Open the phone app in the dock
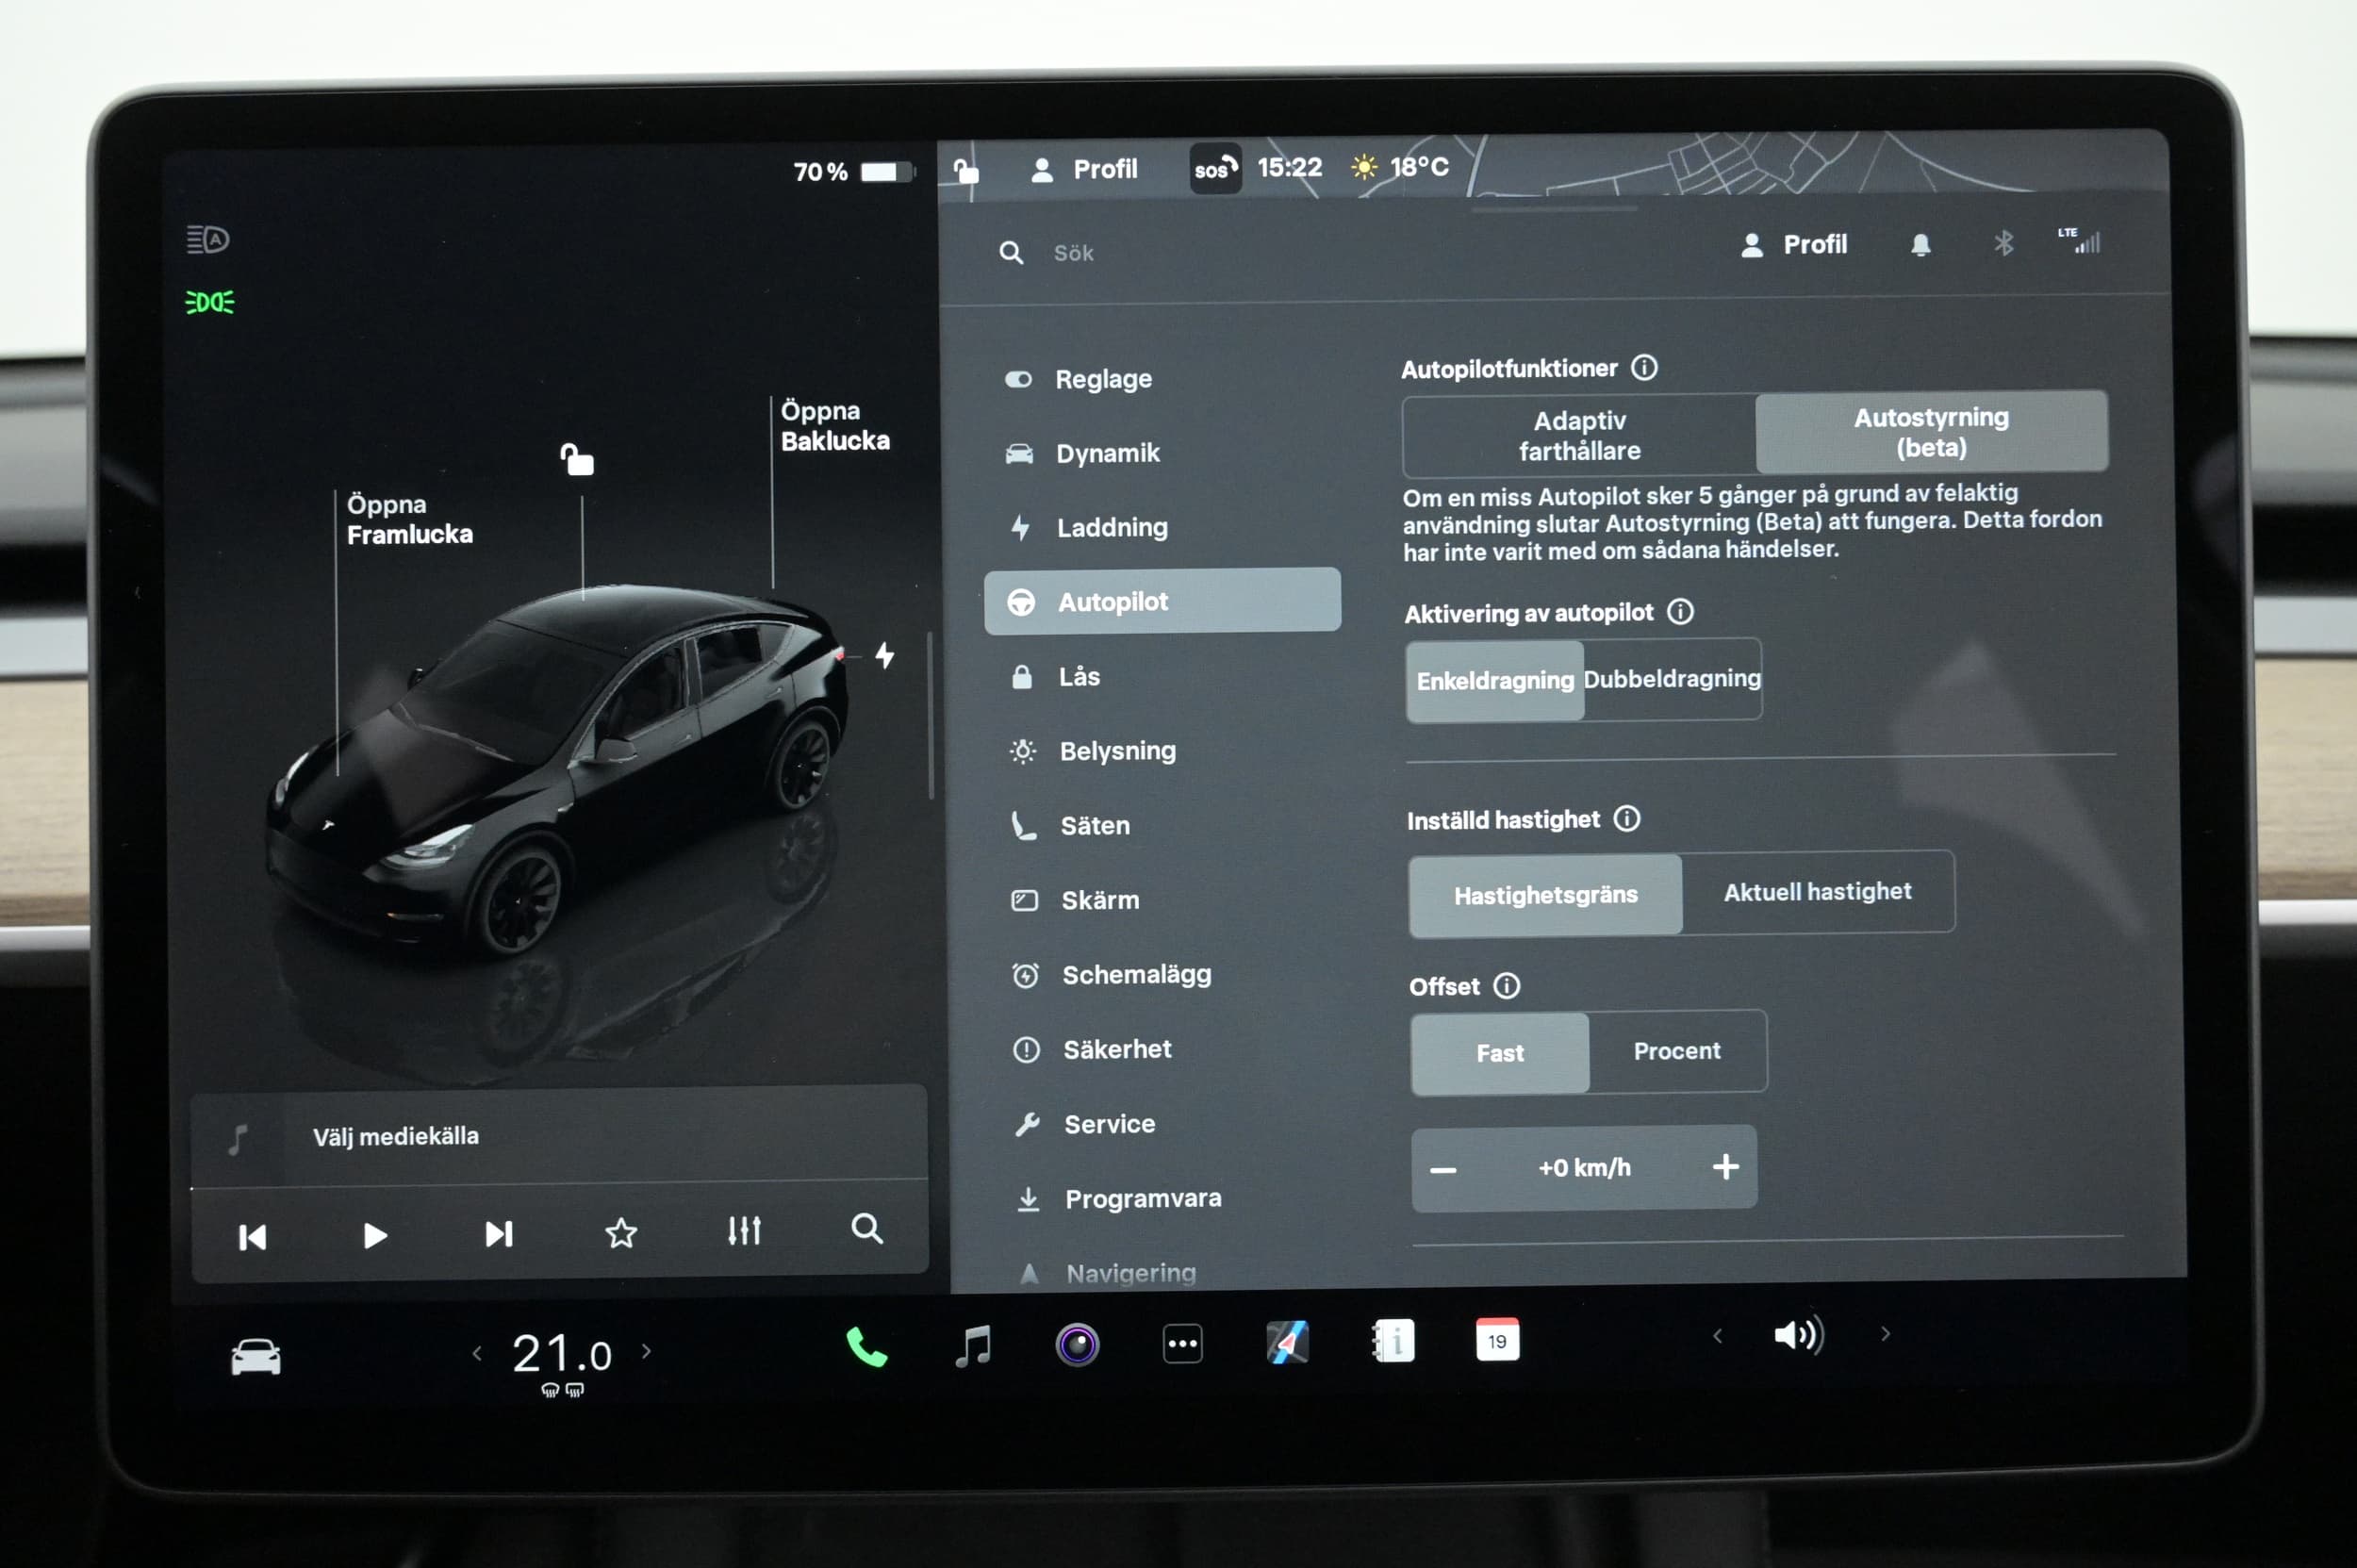 [x=866, y=1347]
